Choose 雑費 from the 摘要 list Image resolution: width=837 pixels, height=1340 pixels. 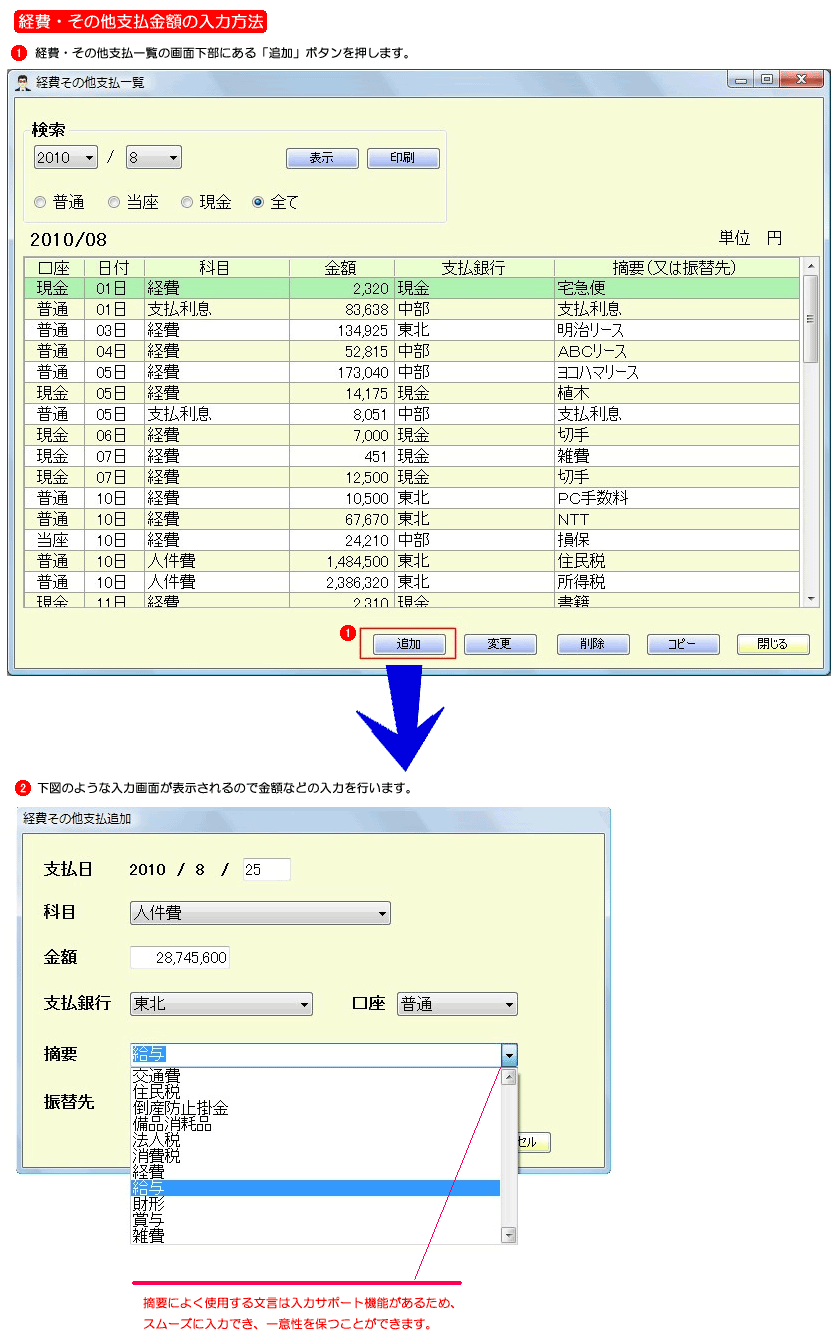coord(315,1236)
